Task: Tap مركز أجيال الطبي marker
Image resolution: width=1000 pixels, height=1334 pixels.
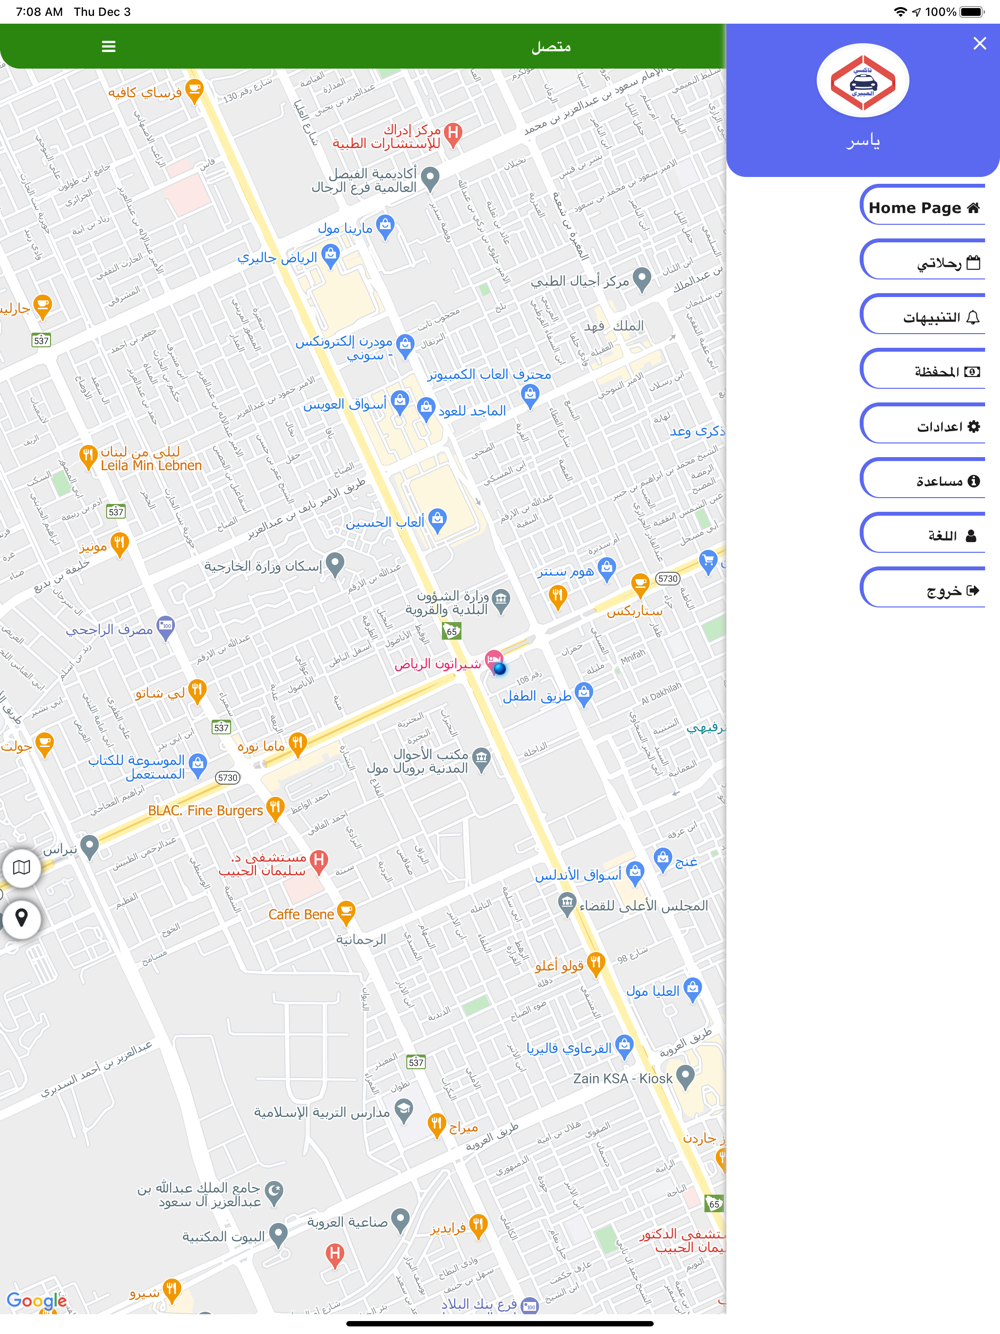Action: tap(642, 279)
